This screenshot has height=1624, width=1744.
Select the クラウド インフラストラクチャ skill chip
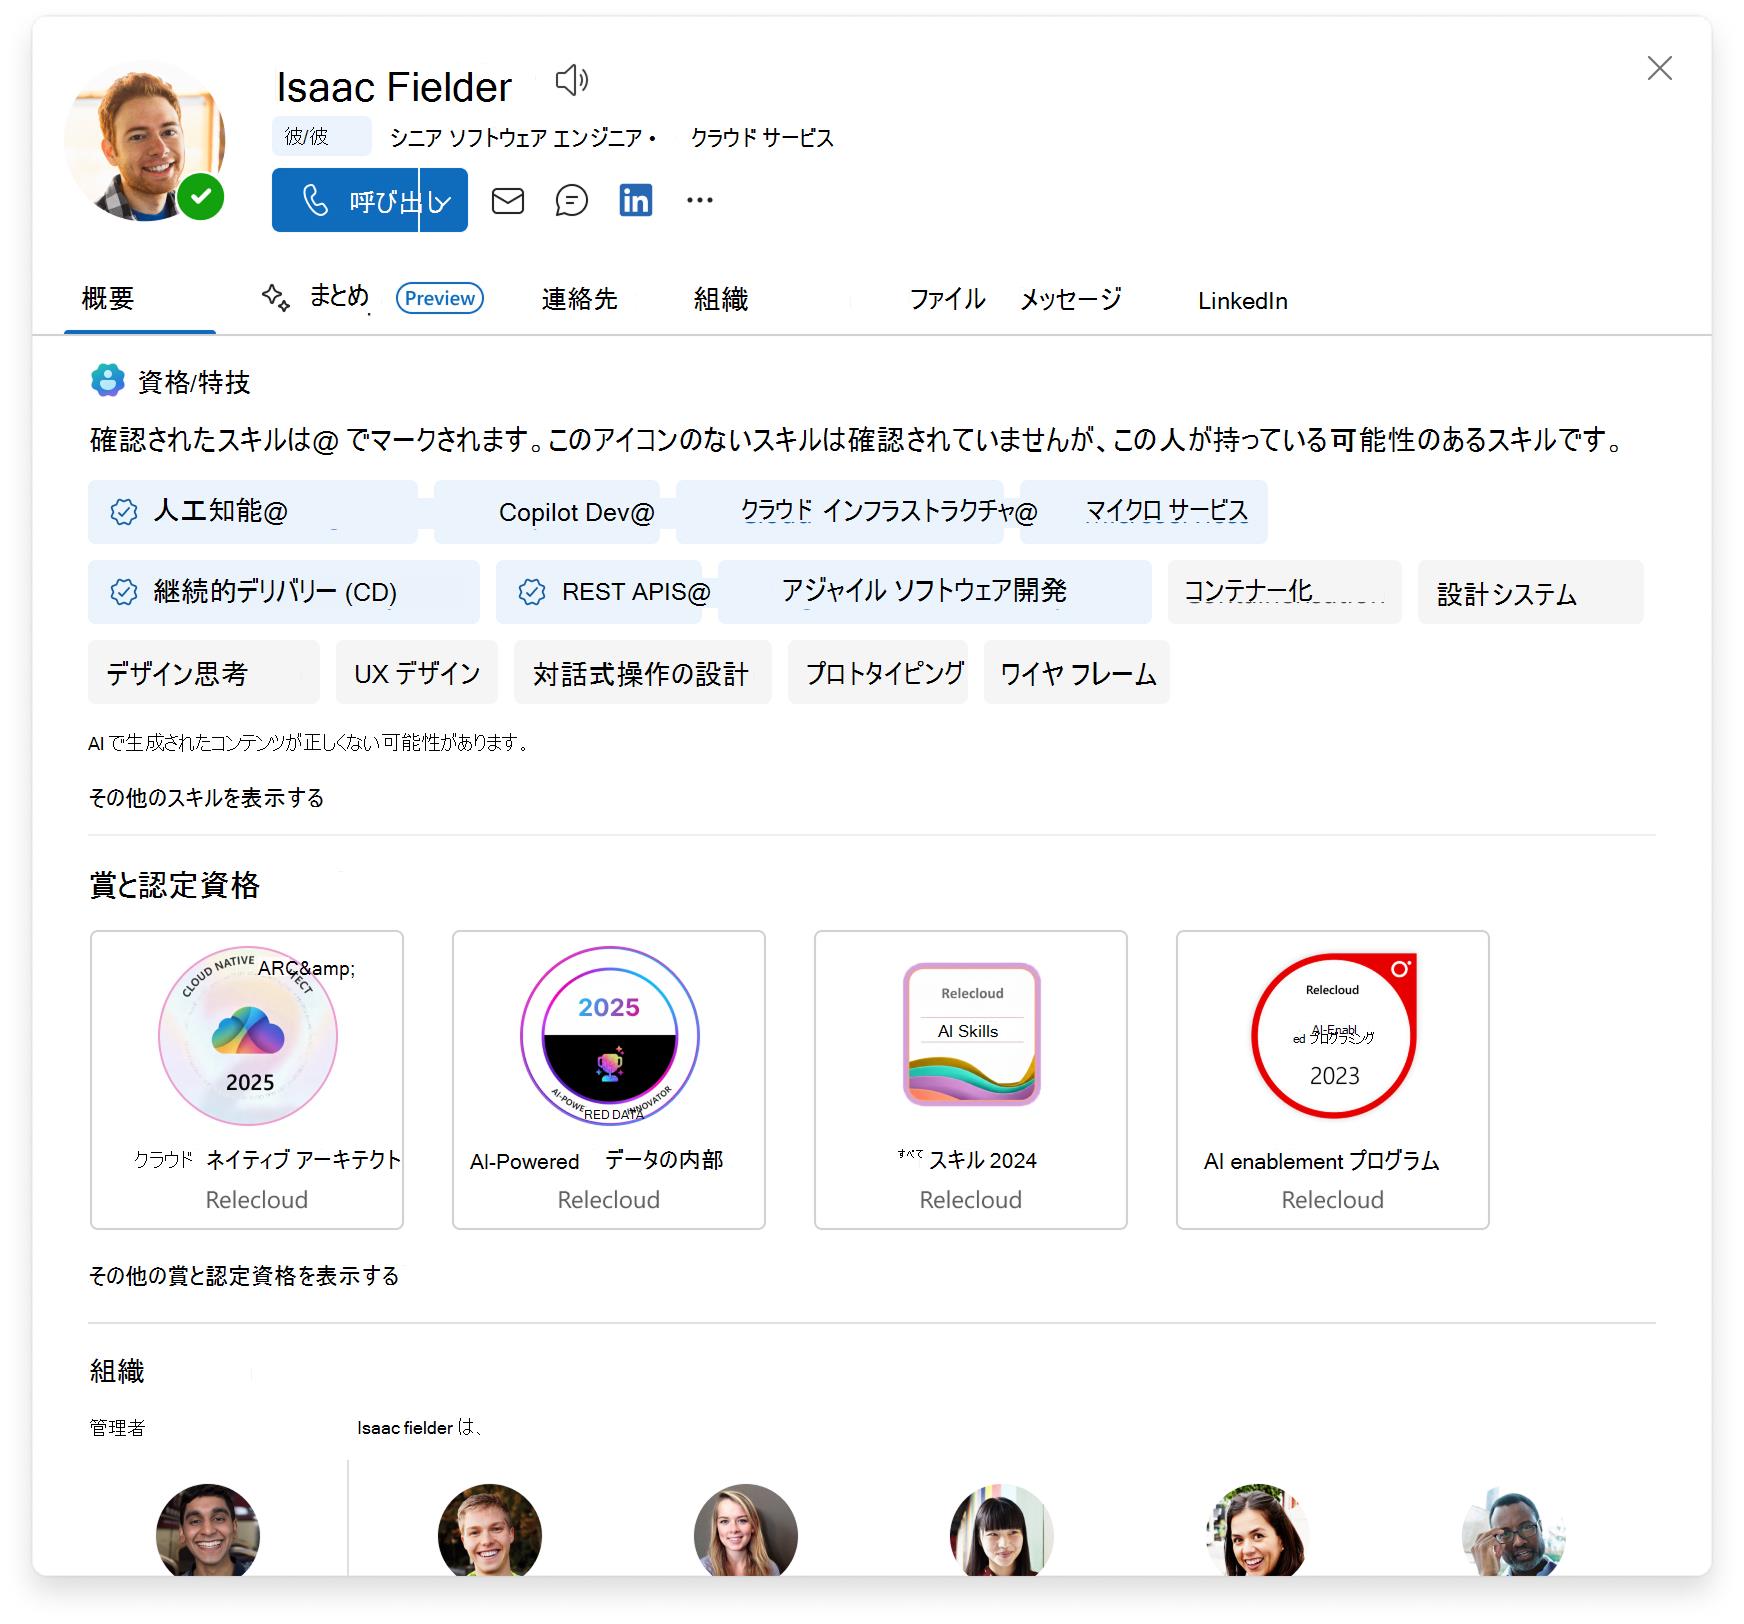tap(840, 512)
